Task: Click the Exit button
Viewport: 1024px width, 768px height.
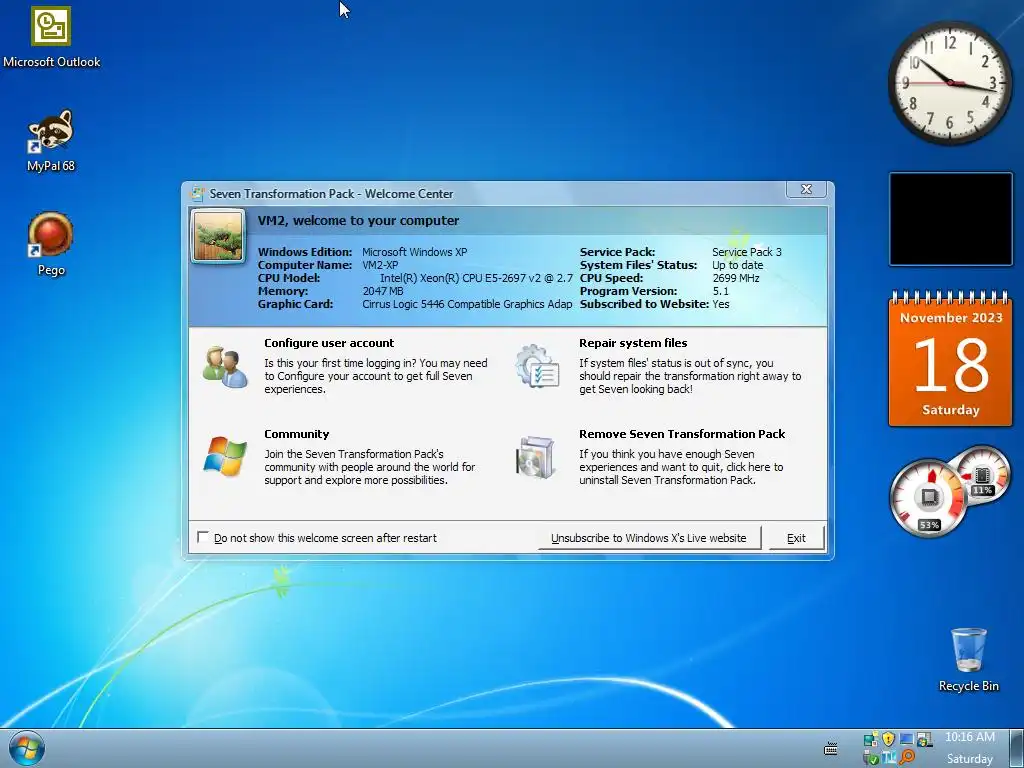Action: (x=796, y=538)
